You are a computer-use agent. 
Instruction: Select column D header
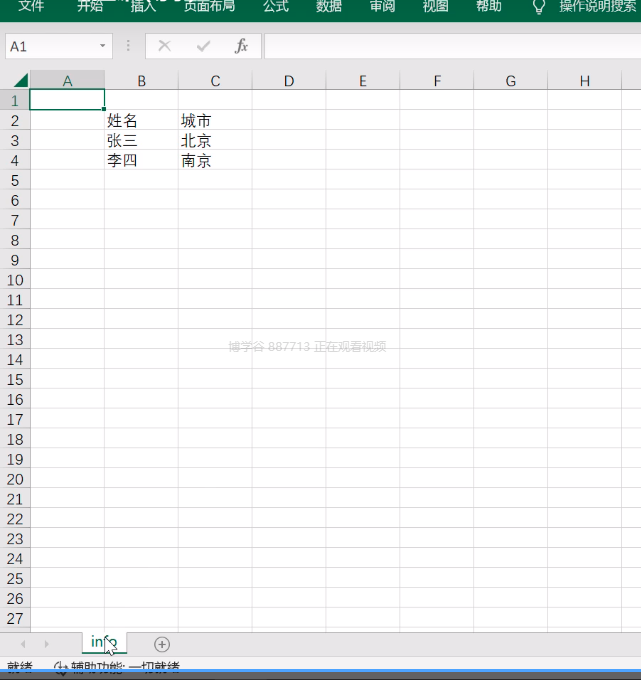[289, 81]
